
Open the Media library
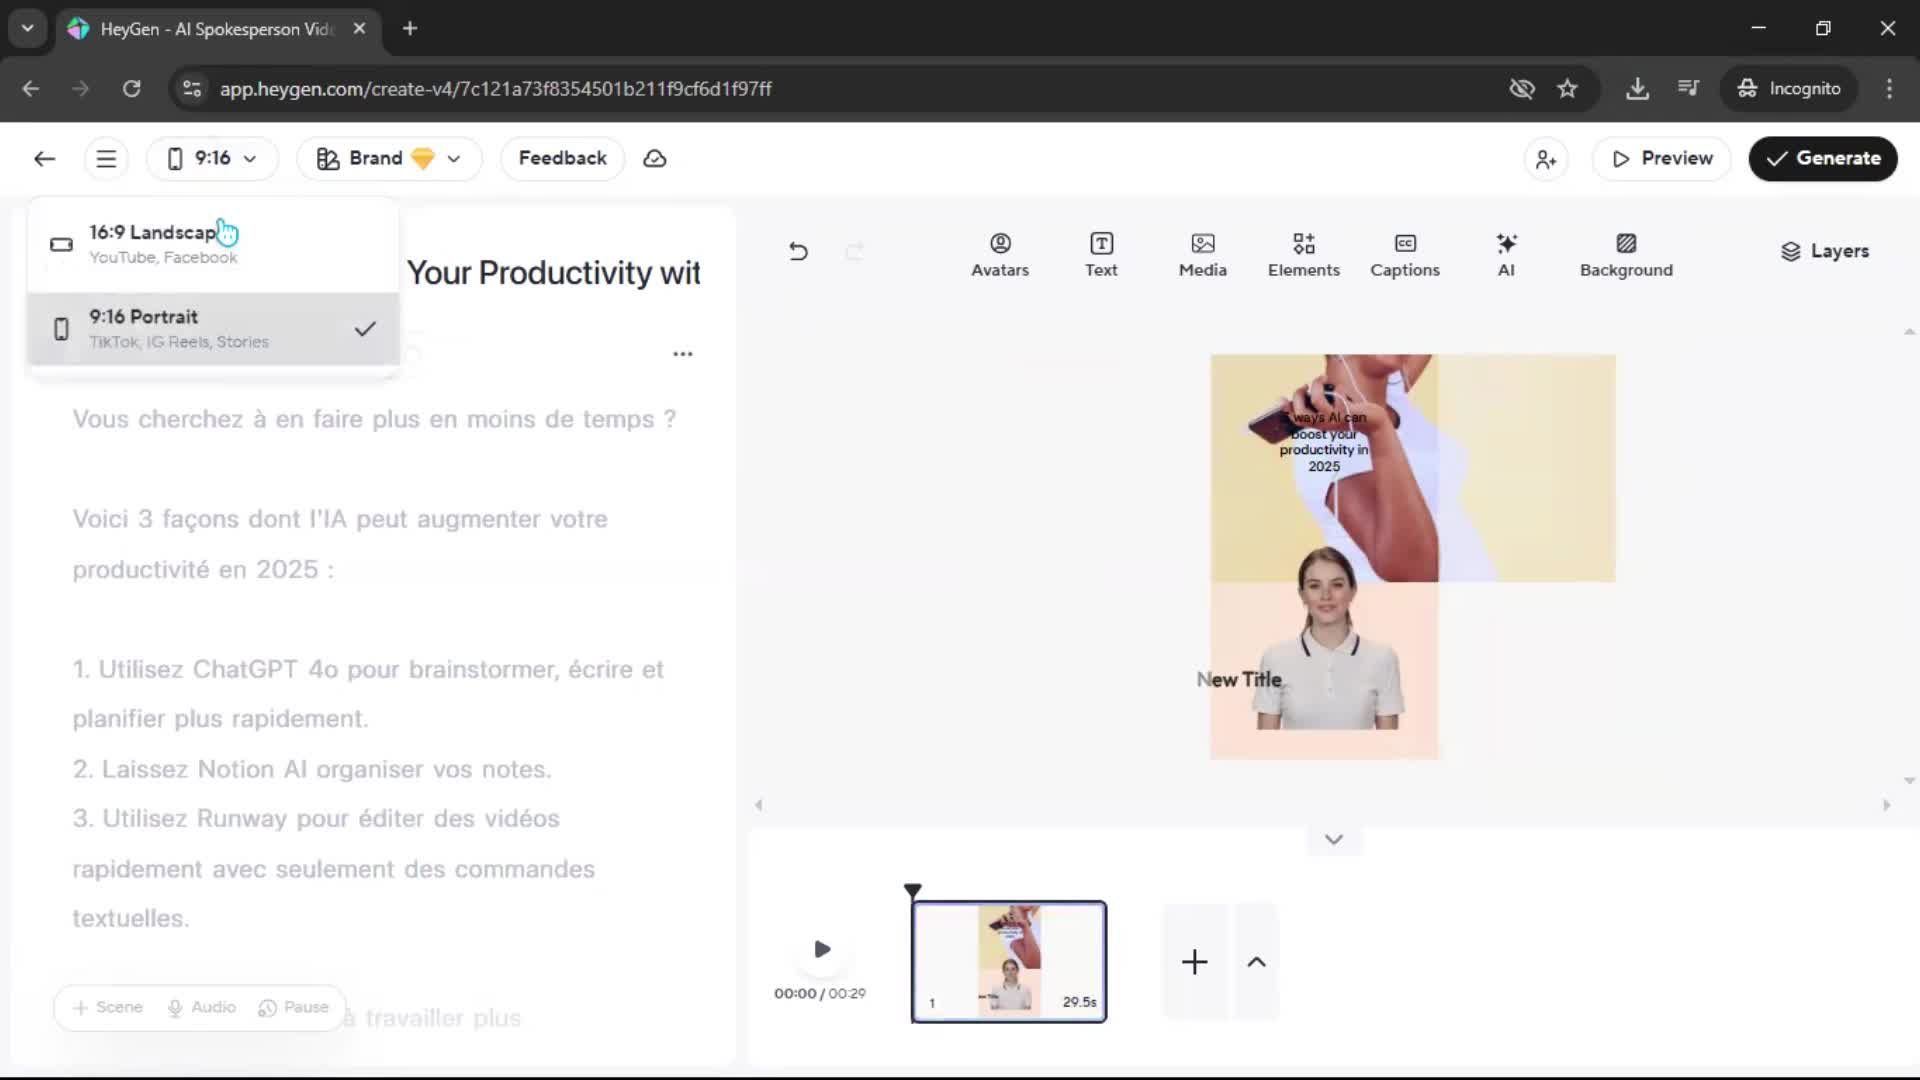tap(1202, 254)
